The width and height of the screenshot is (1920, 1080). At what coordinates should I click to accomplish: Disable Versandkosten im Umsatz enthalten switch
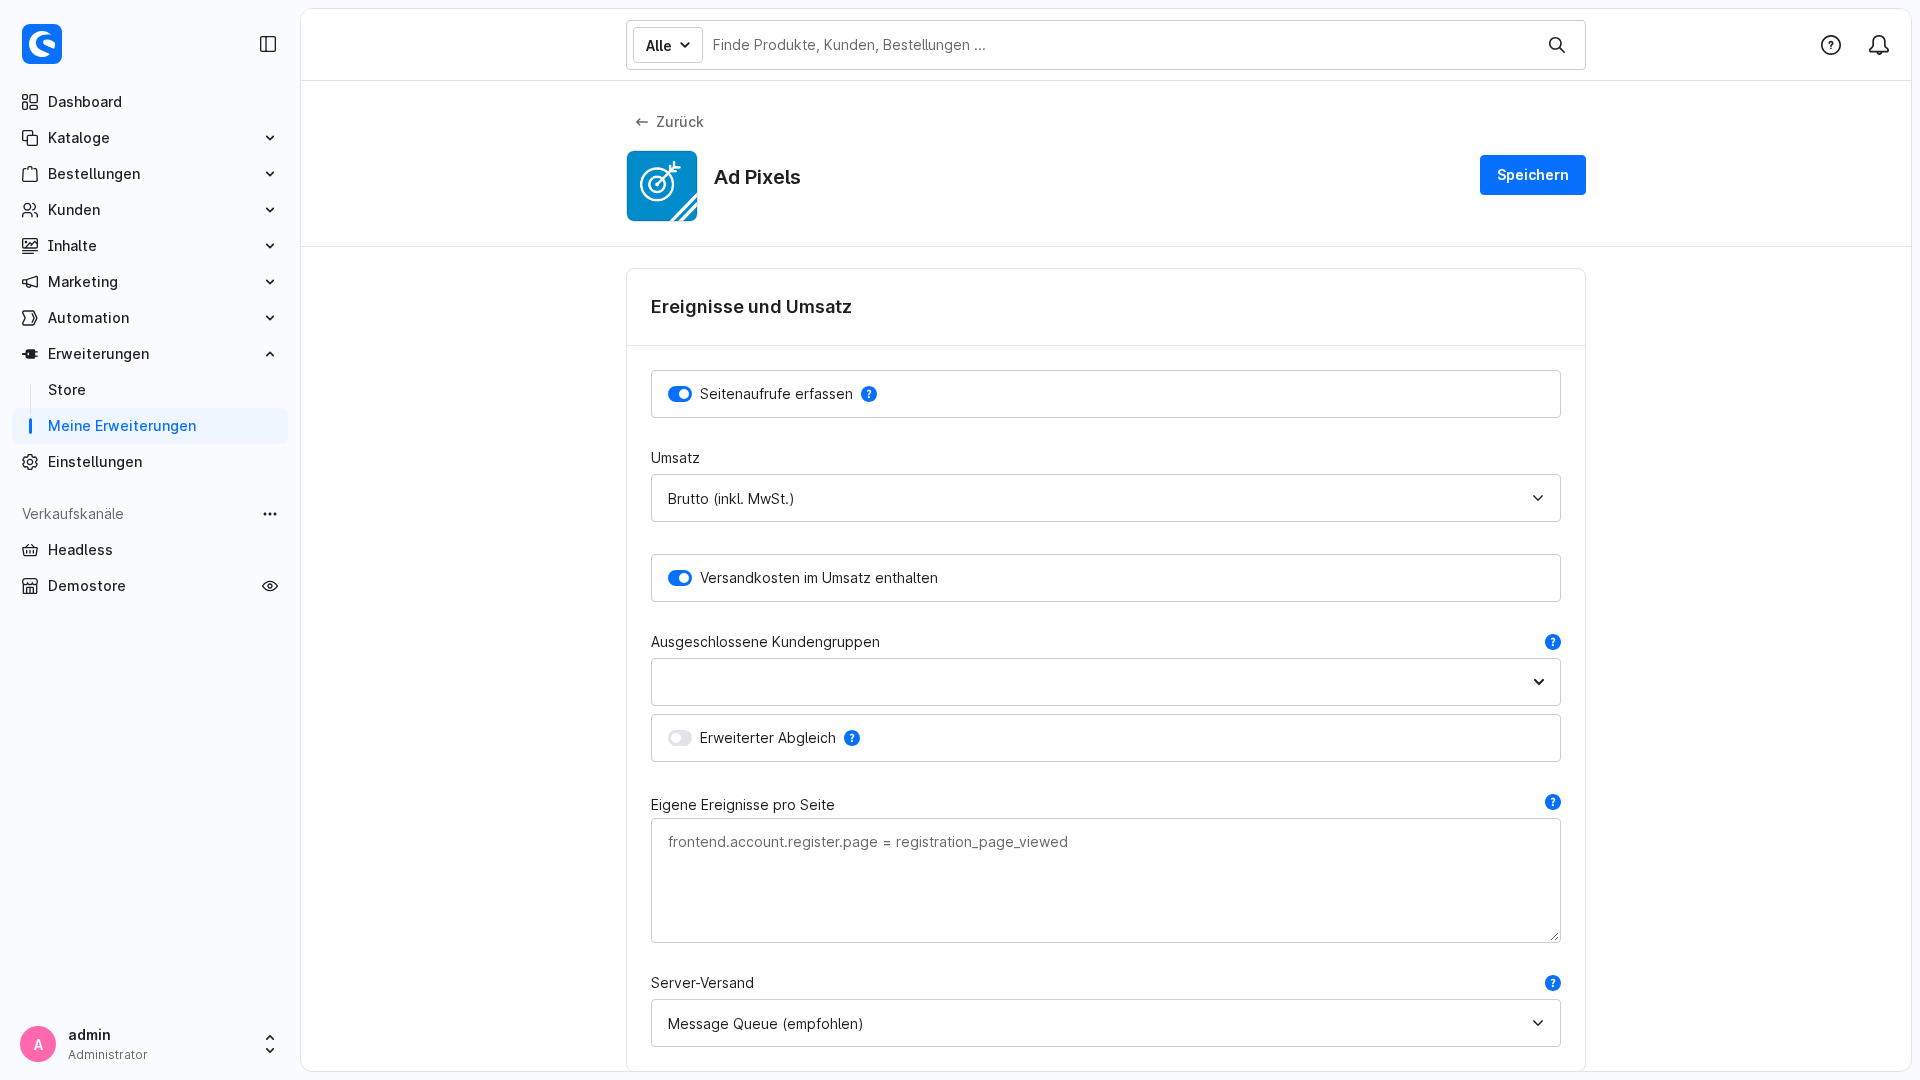(680, 578)
